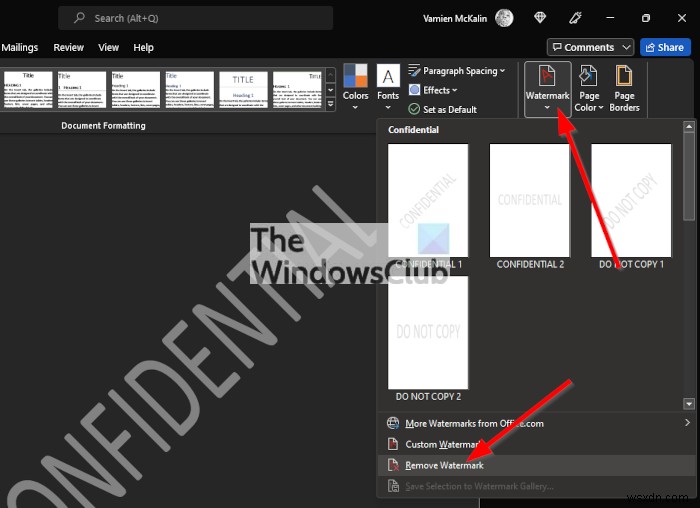Open Page Color menu
This screenshot has height=508, width=700.
pos(589,89)
